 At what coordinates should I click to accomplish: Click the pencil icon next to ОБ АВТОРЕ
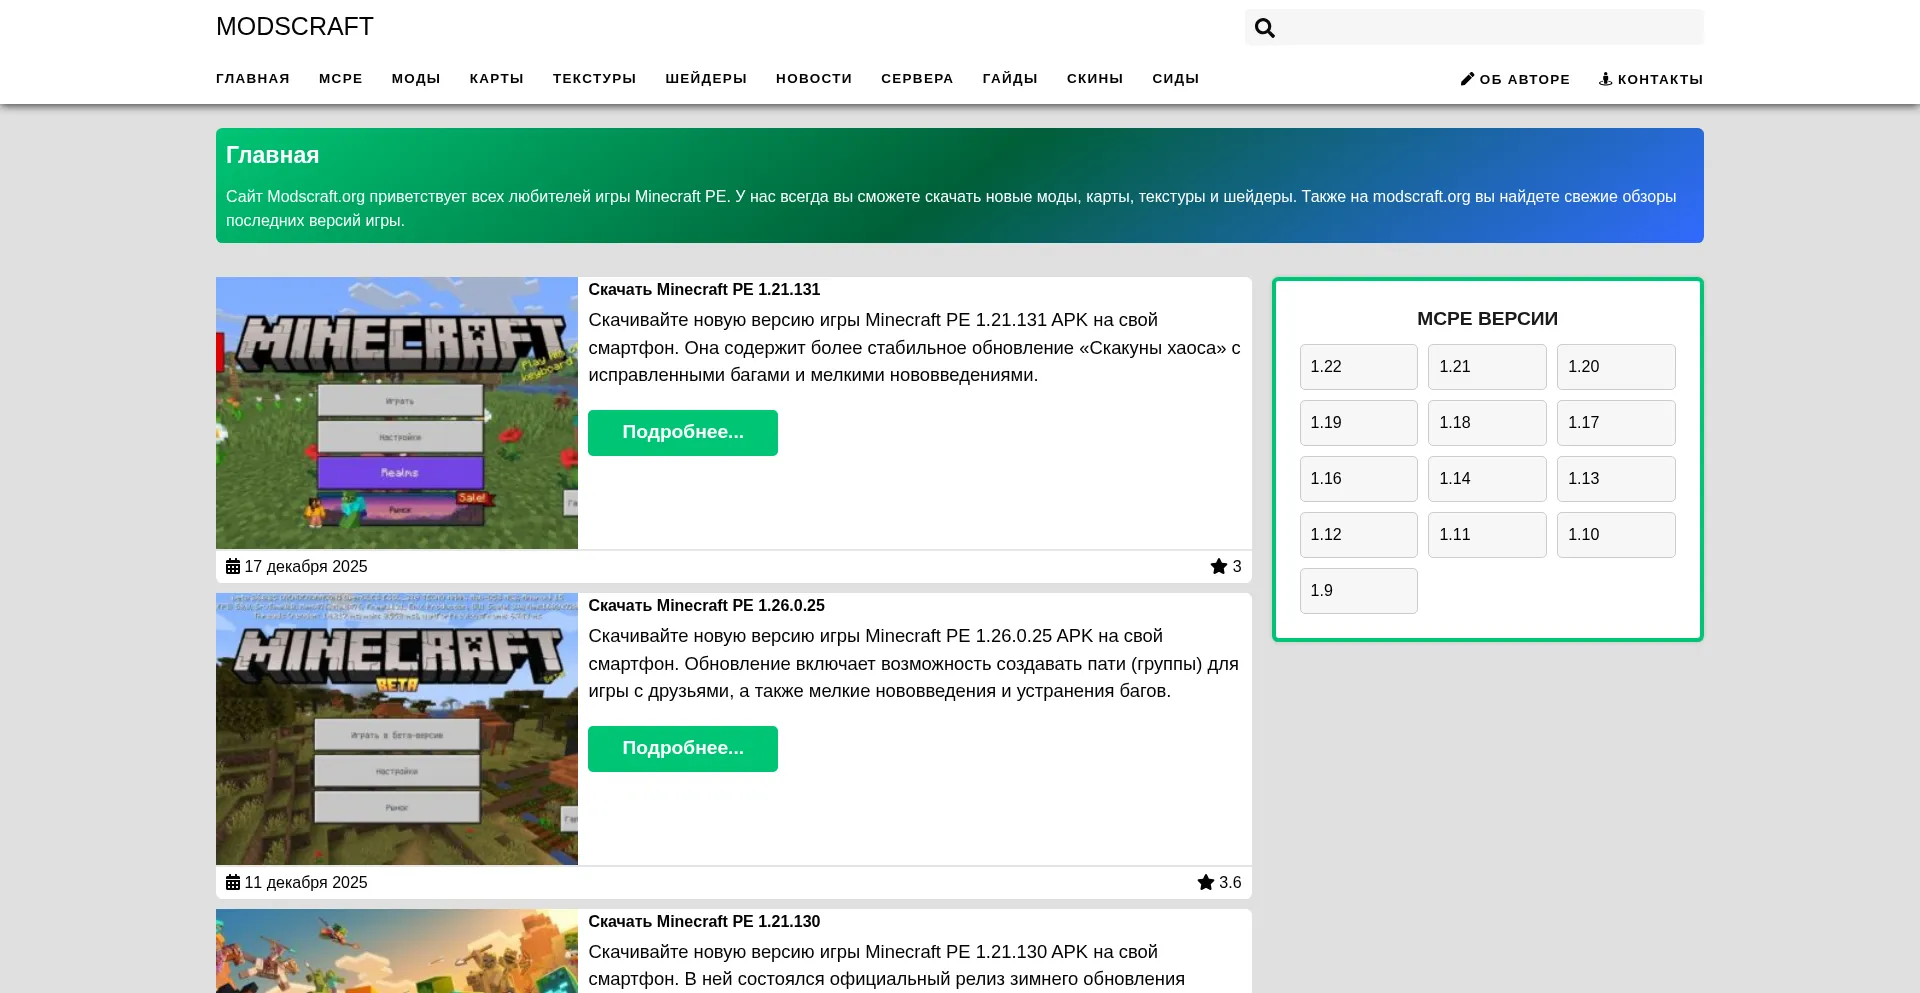pyautogui.click(x=1467, y=78)
